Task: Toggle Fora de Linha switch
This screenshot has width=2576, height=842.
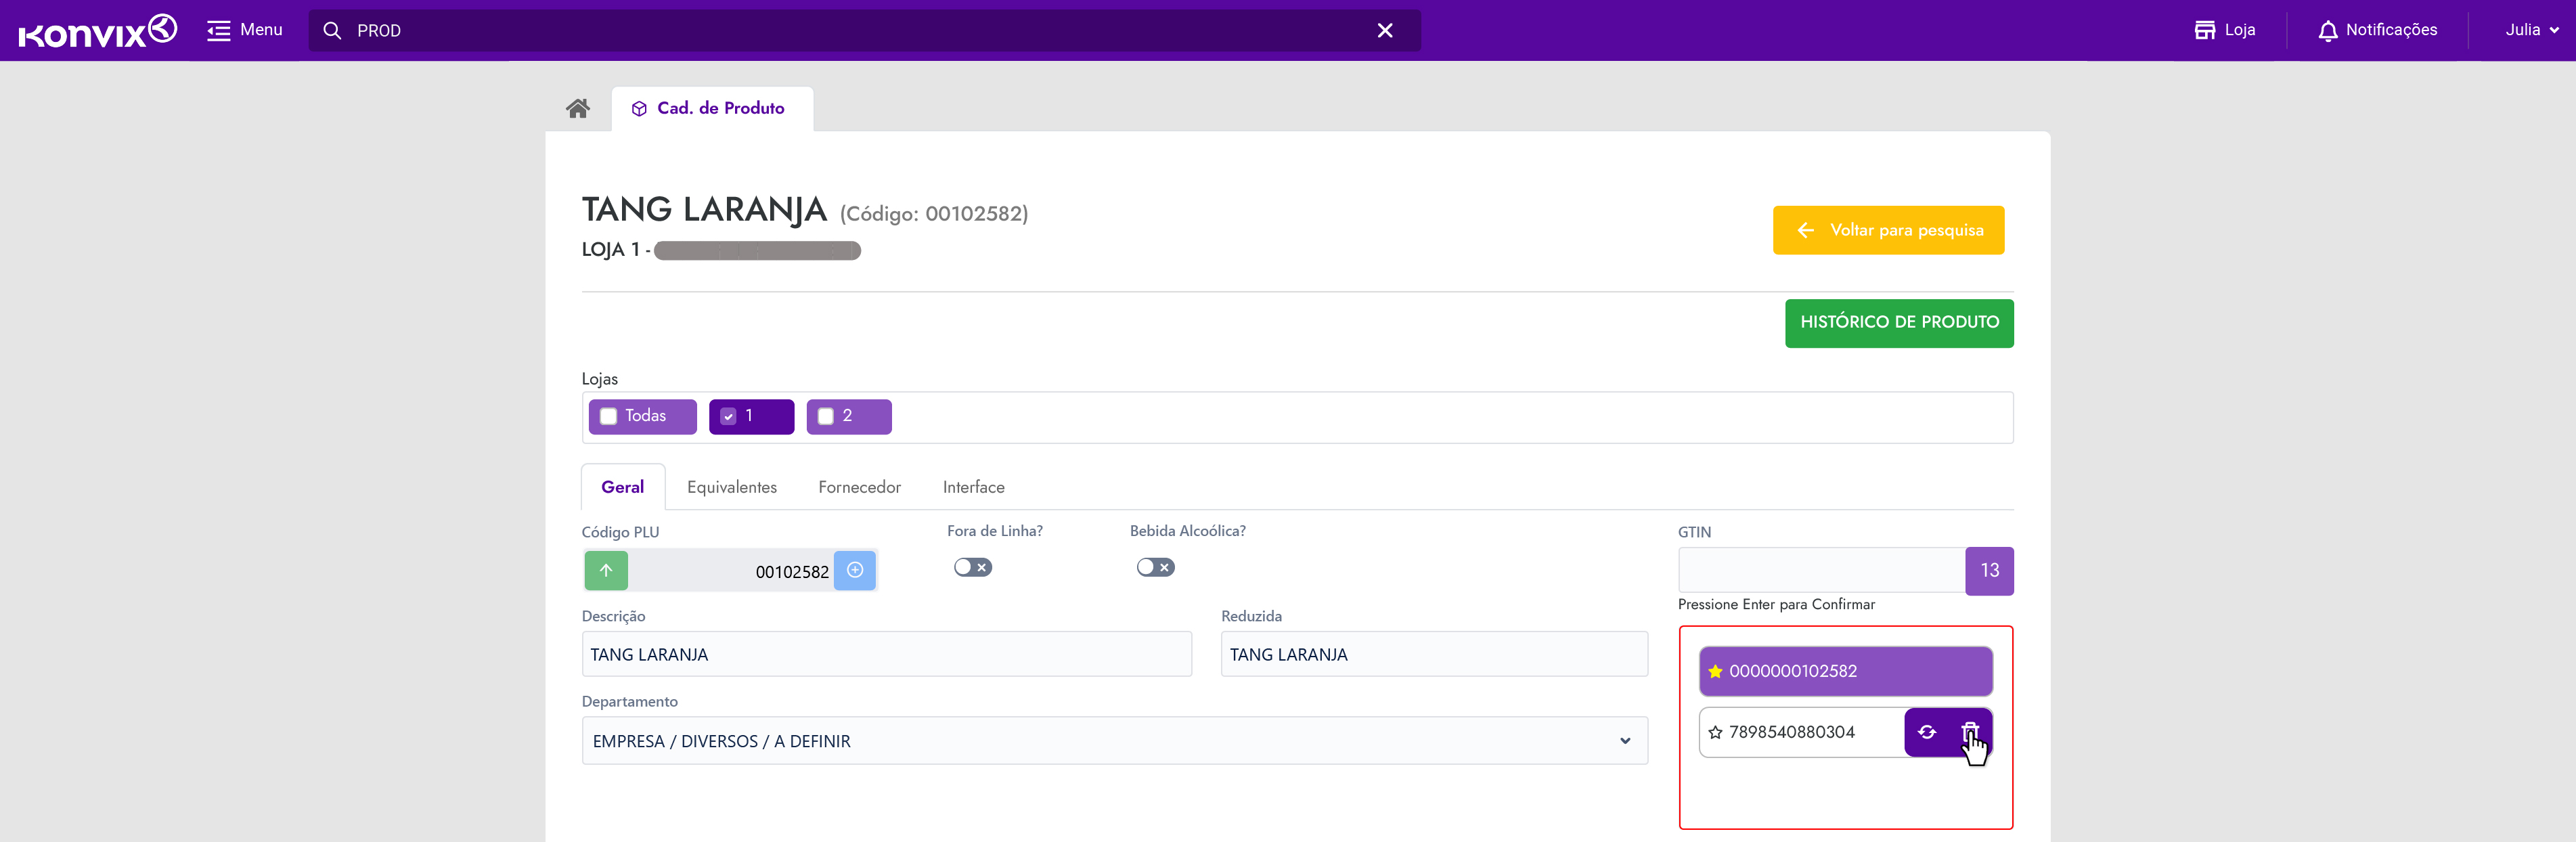Action: tap(972, 567)
